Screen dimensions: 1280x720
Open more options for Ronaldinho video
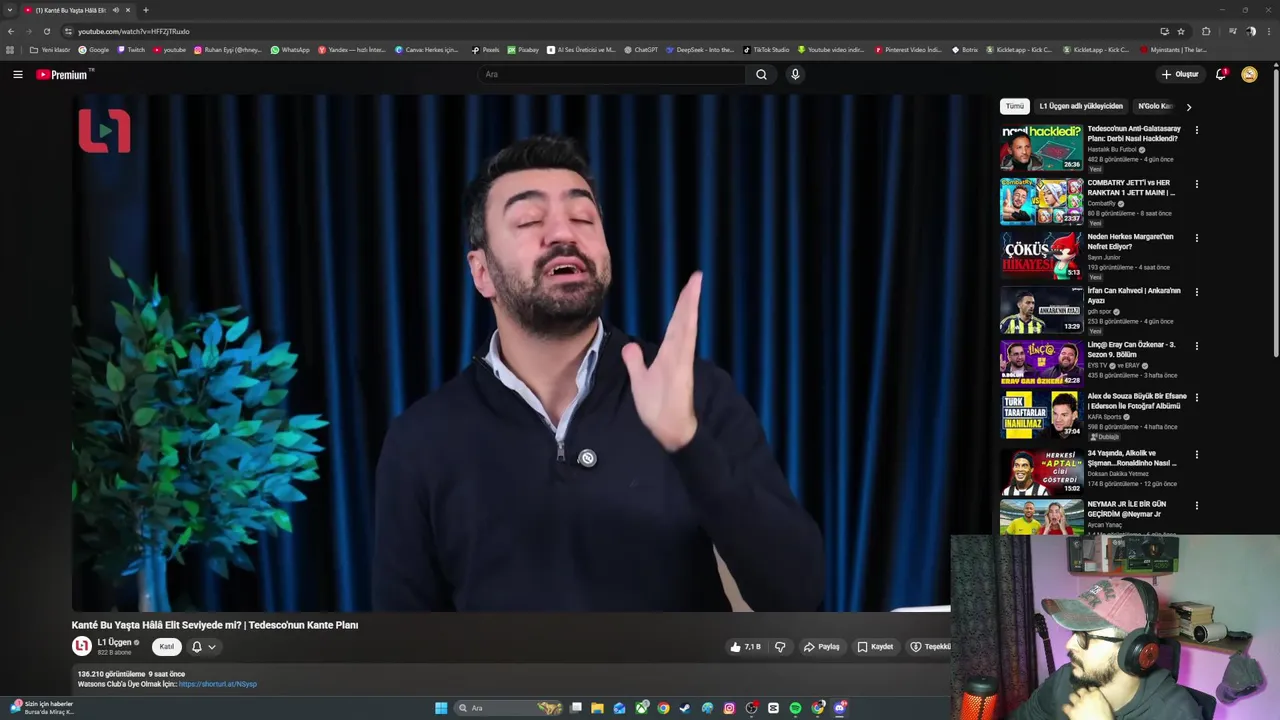click(x=1196, y=455)
